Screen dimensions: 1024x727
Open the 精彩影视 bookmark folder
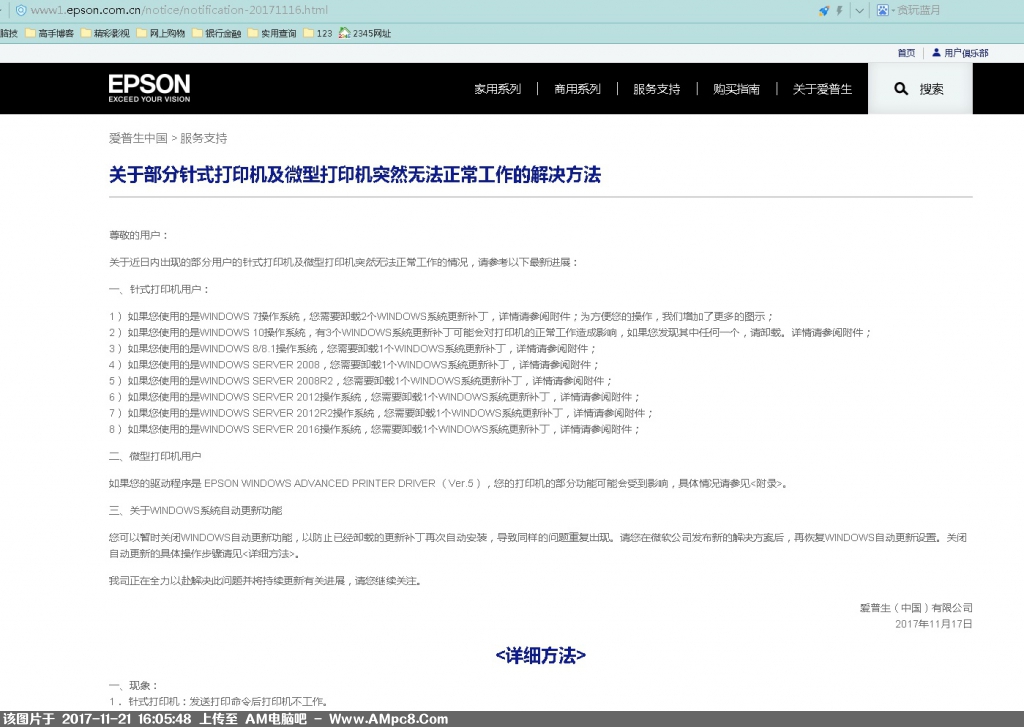pos(105,33)
